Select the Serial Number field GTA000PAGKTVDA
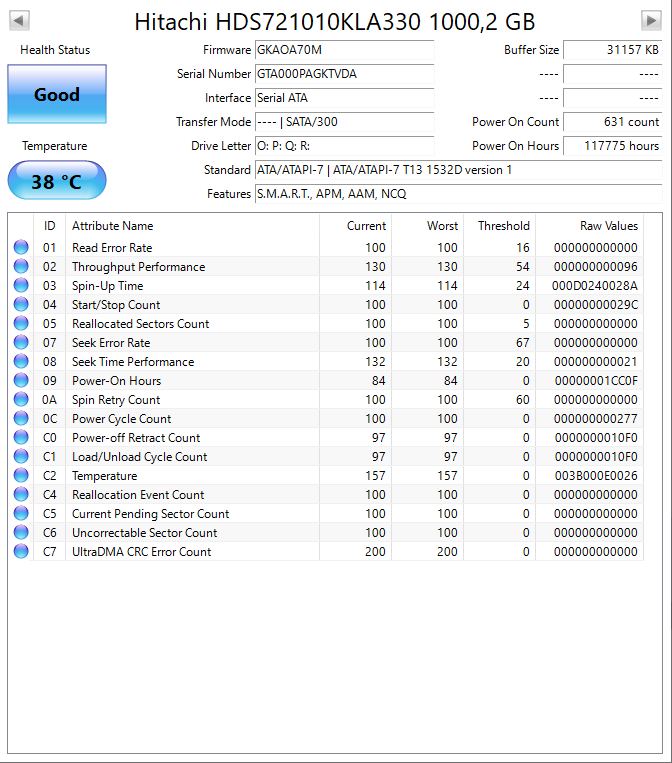This screenshot has width=672, height=763. (345, 74)
